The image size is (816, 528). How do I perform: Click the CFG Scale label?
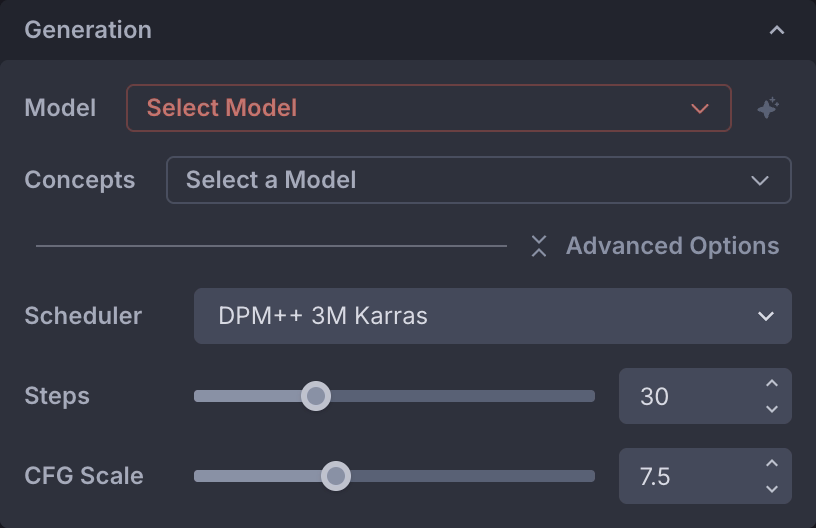(83, 476)
